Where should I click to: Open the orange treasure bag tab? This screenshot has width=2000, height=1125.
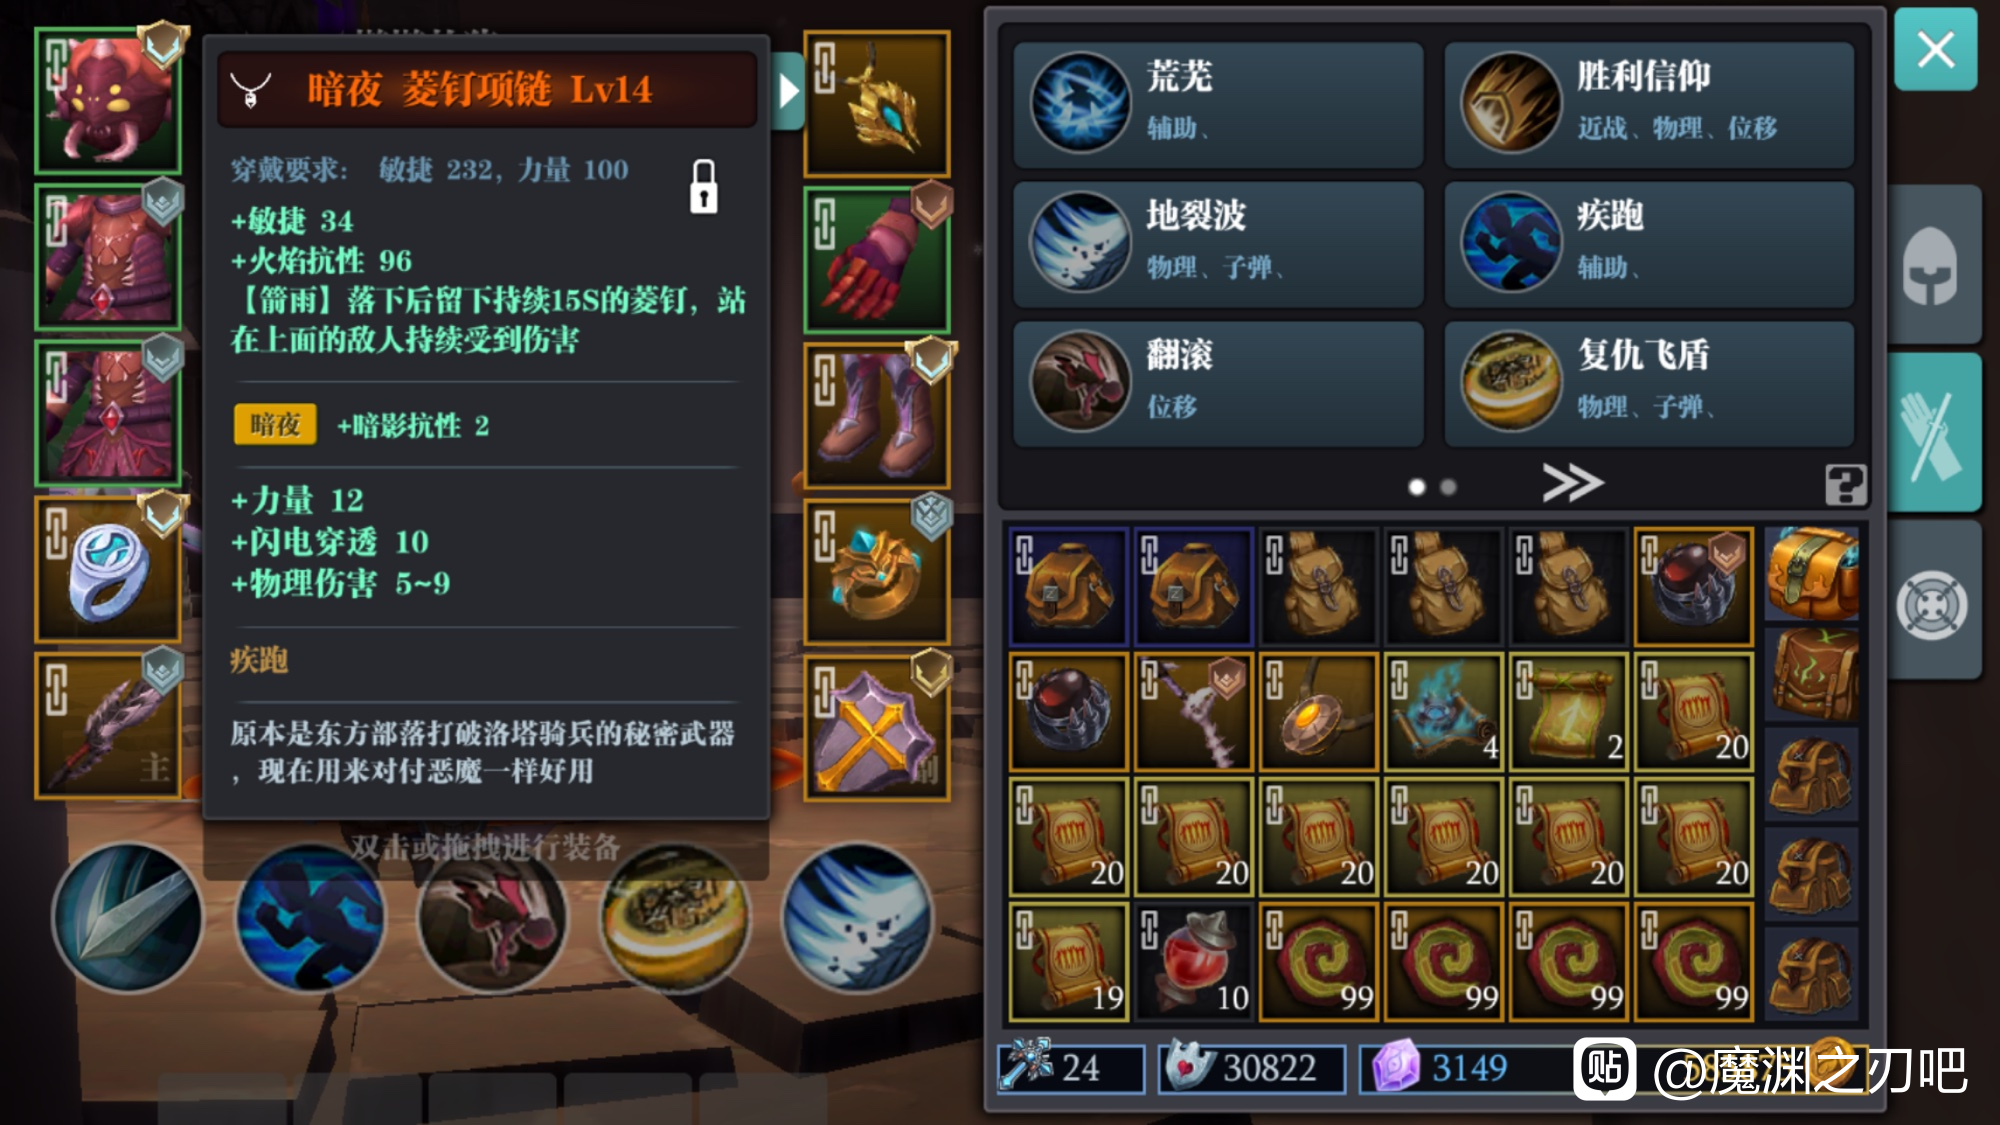[x=1811, y=574]
